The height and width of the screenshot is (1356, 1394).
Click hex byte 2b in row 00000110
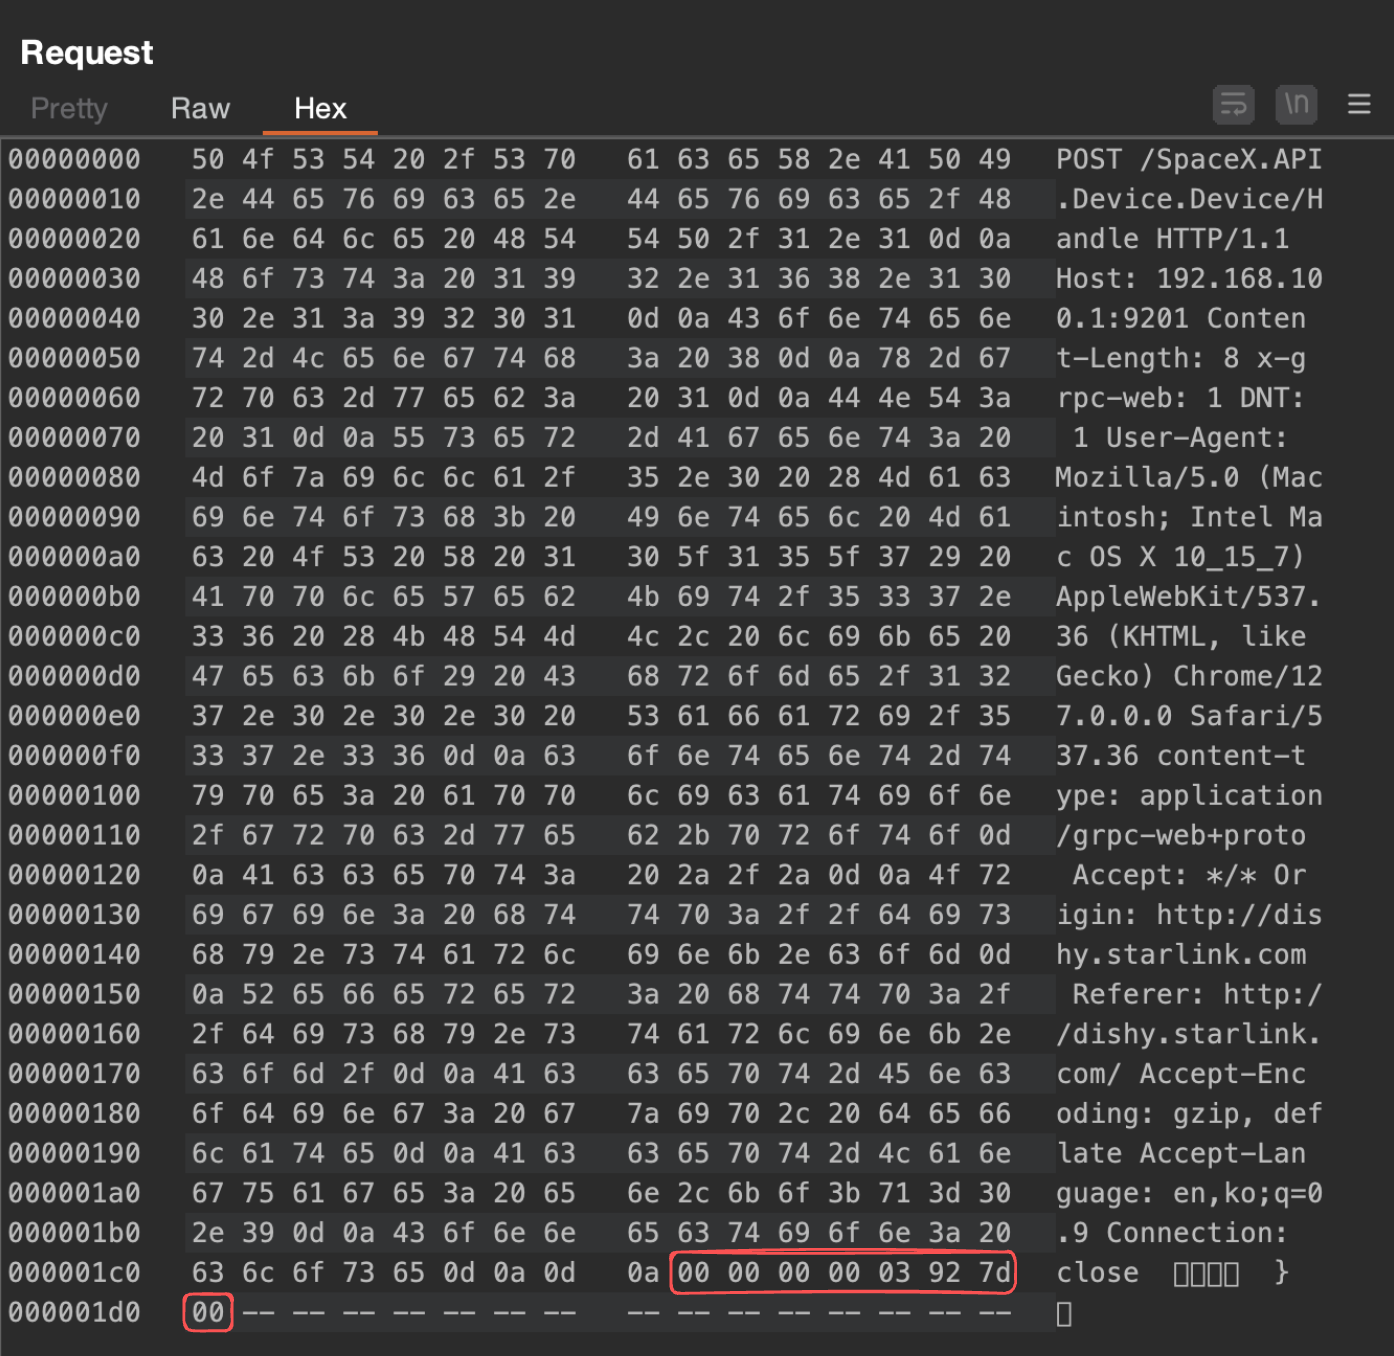coord(694,835)
